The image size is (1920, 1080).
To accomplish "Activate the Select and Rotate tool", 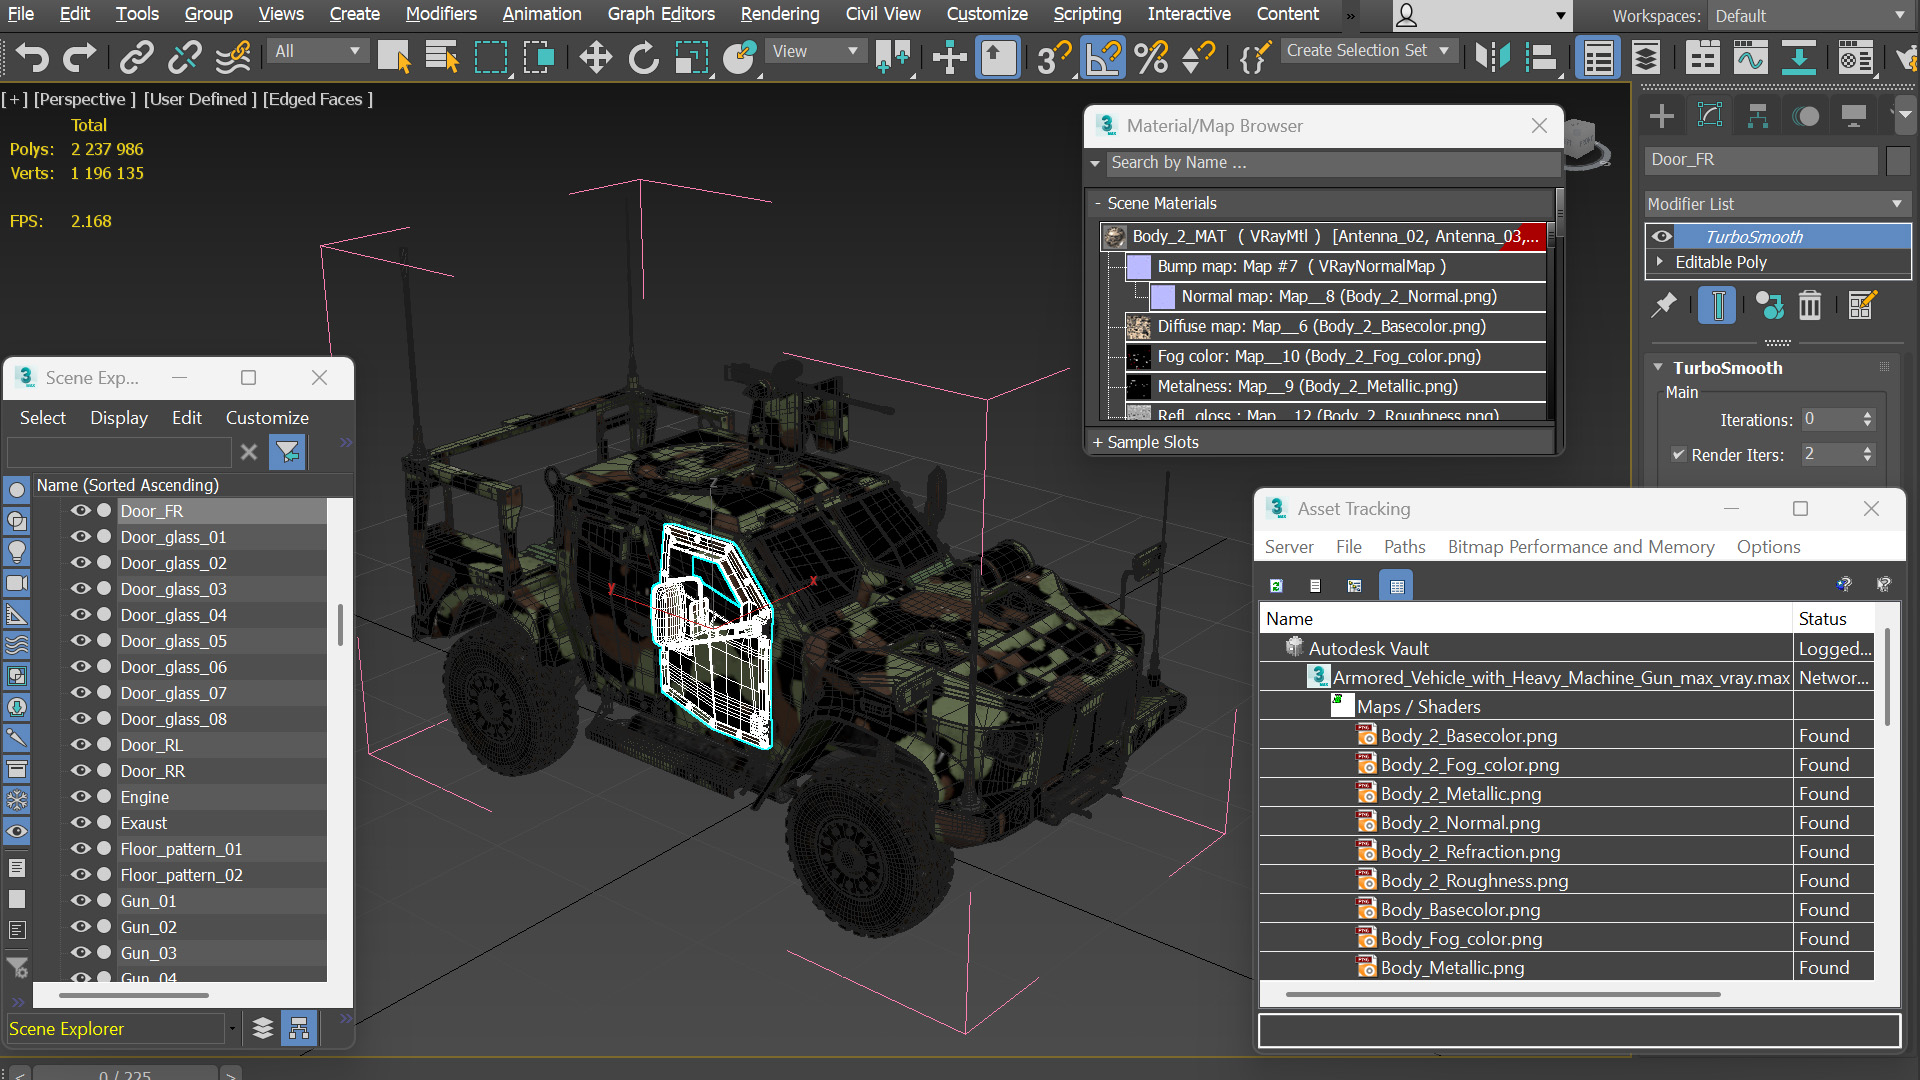I will 643,57.
